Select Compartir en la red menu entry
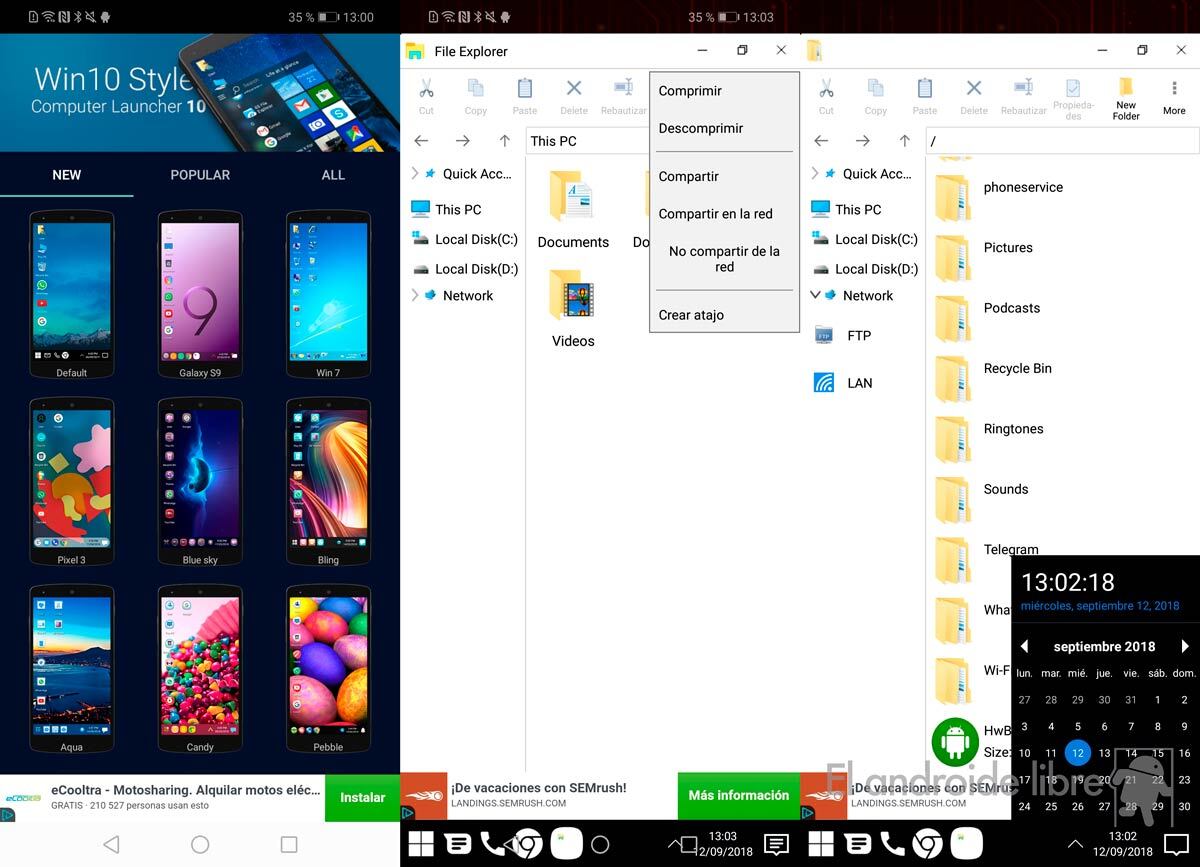1200x867 pixels. 724,213
